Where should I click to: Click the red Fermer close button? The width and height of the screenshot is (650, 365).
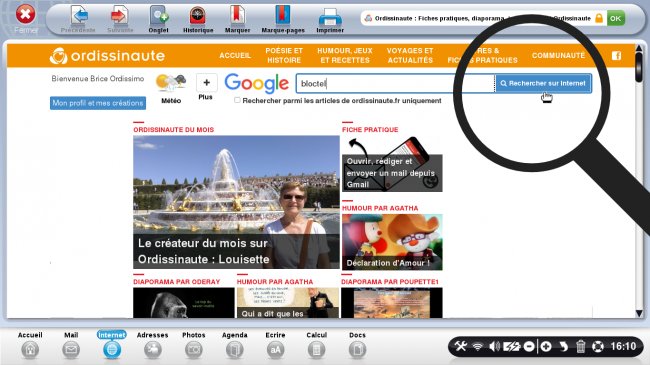25,15
